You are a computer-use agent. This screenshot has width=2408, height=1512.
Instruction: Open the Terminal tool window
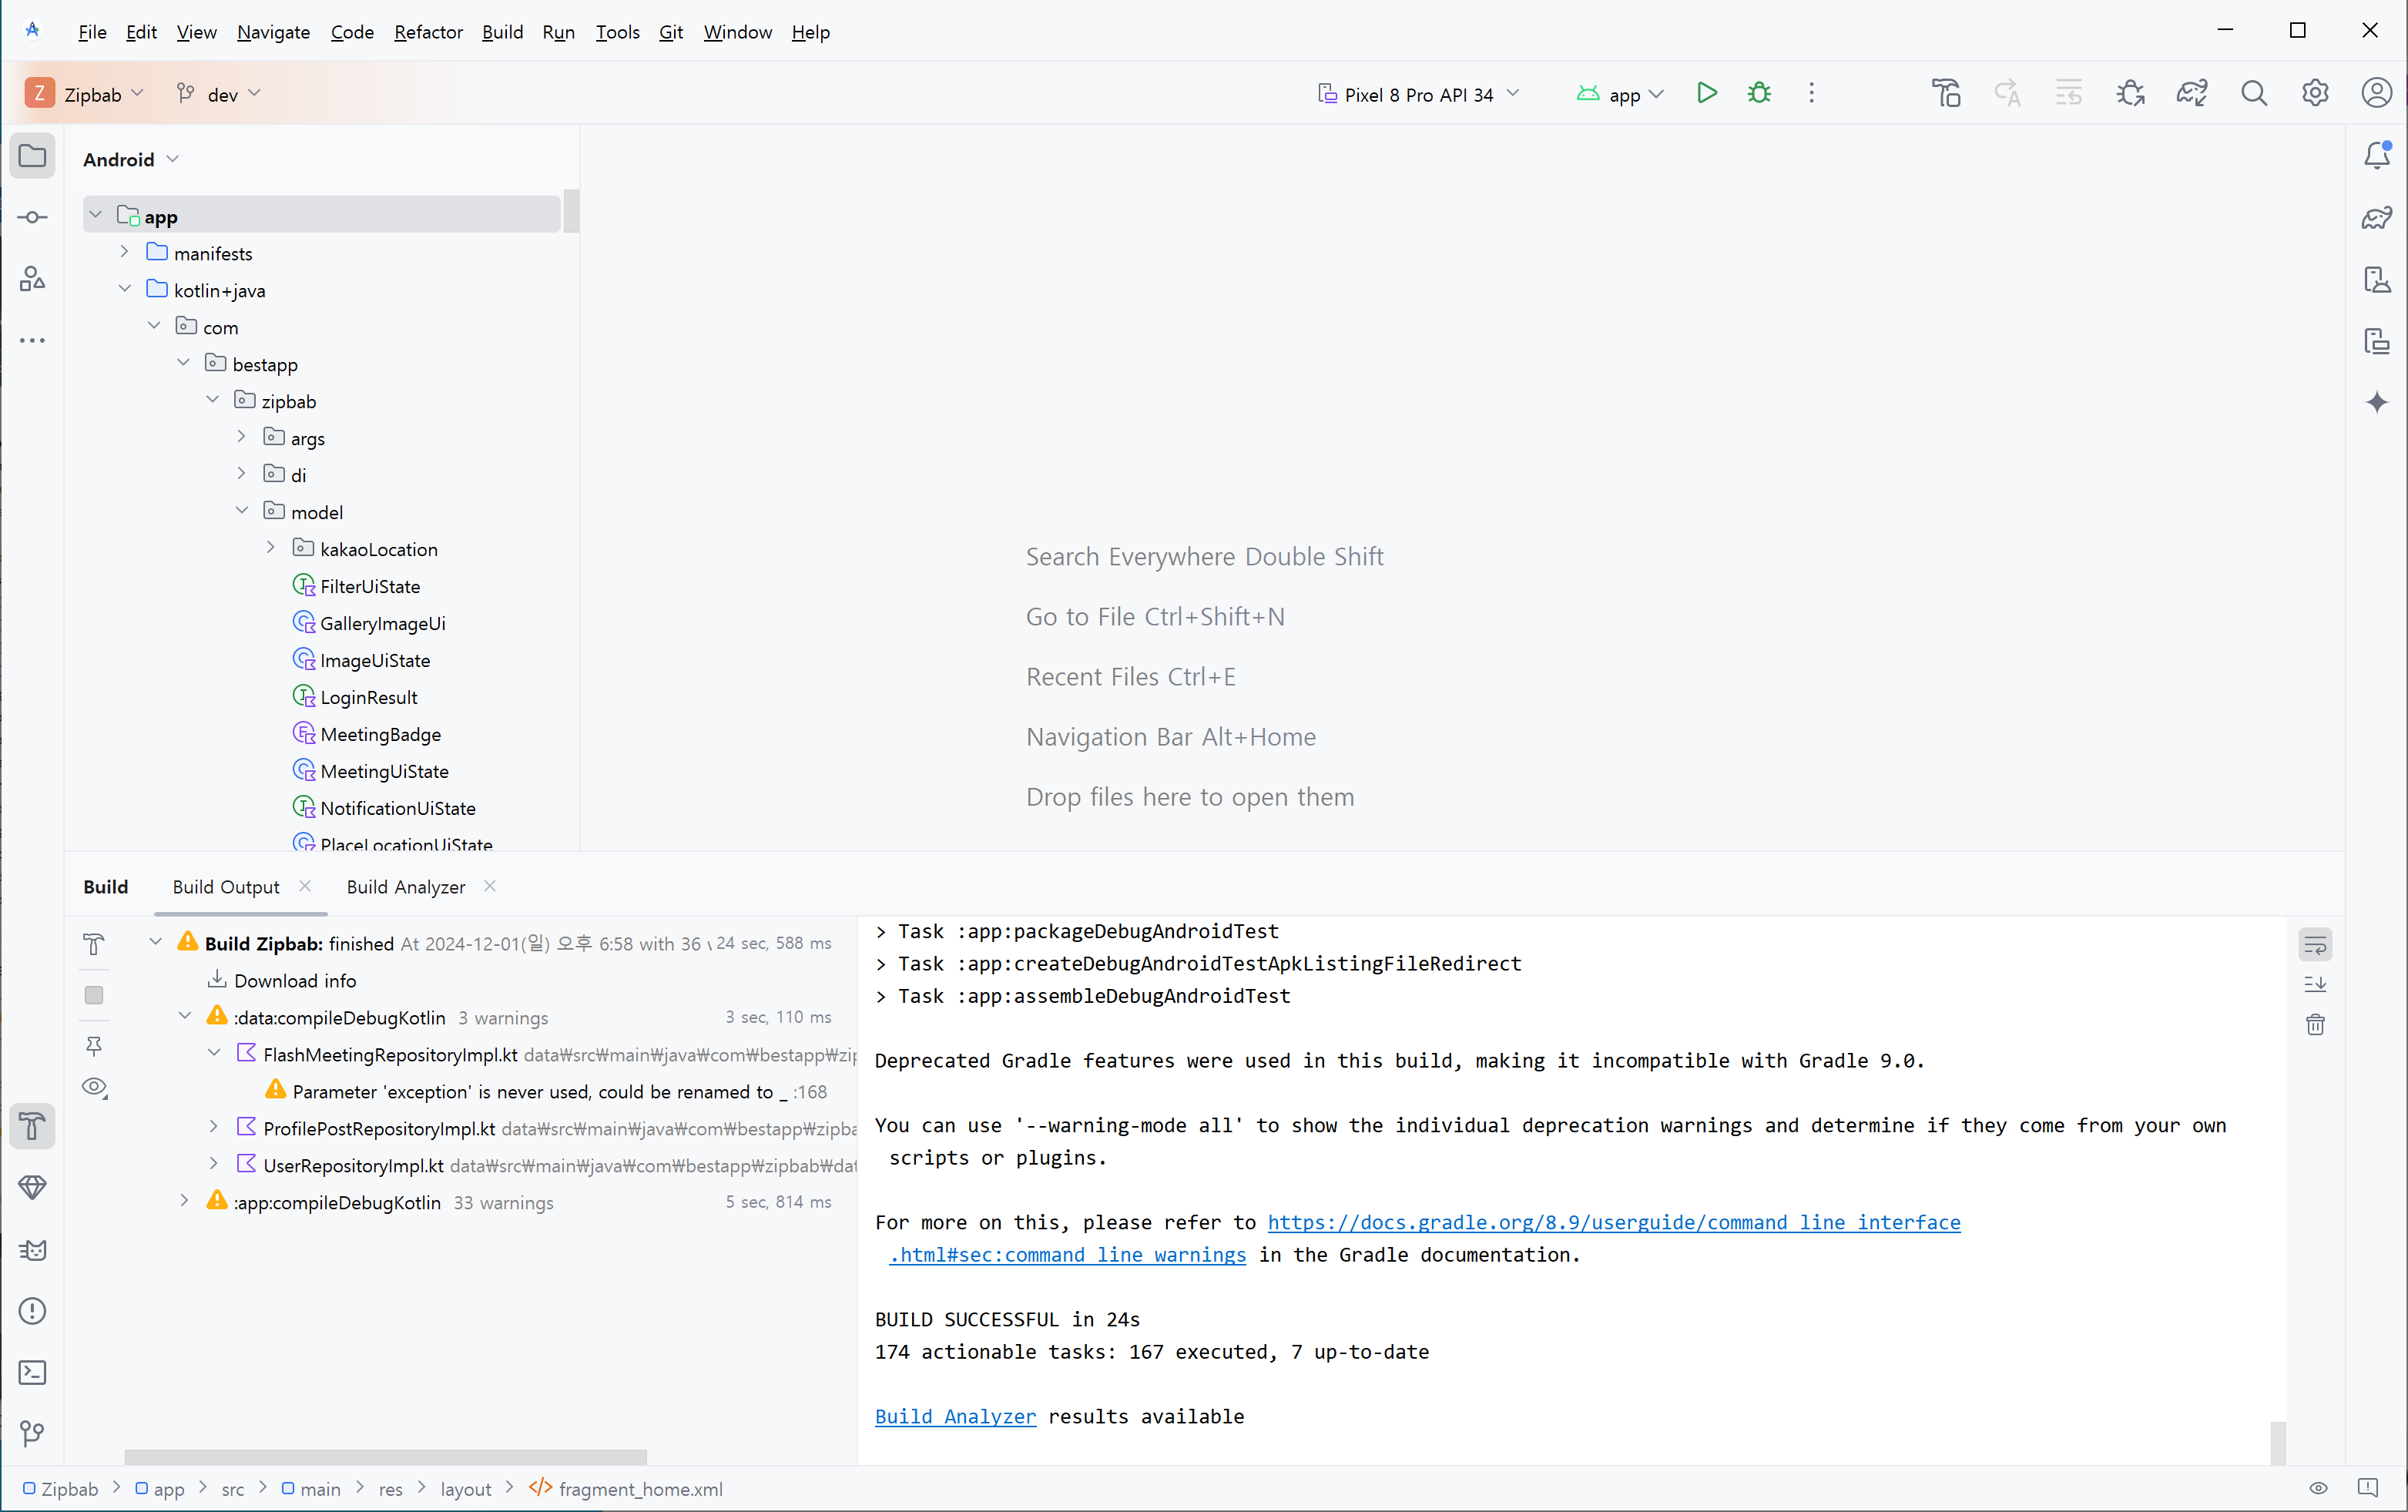point(32,1372)
